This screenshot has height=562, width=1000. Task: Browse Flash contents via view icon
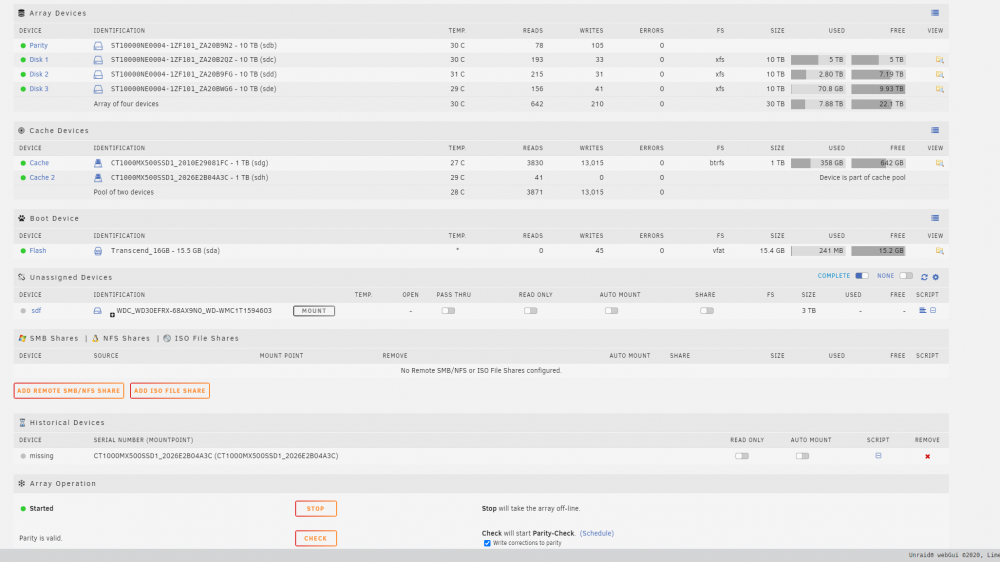939,251
